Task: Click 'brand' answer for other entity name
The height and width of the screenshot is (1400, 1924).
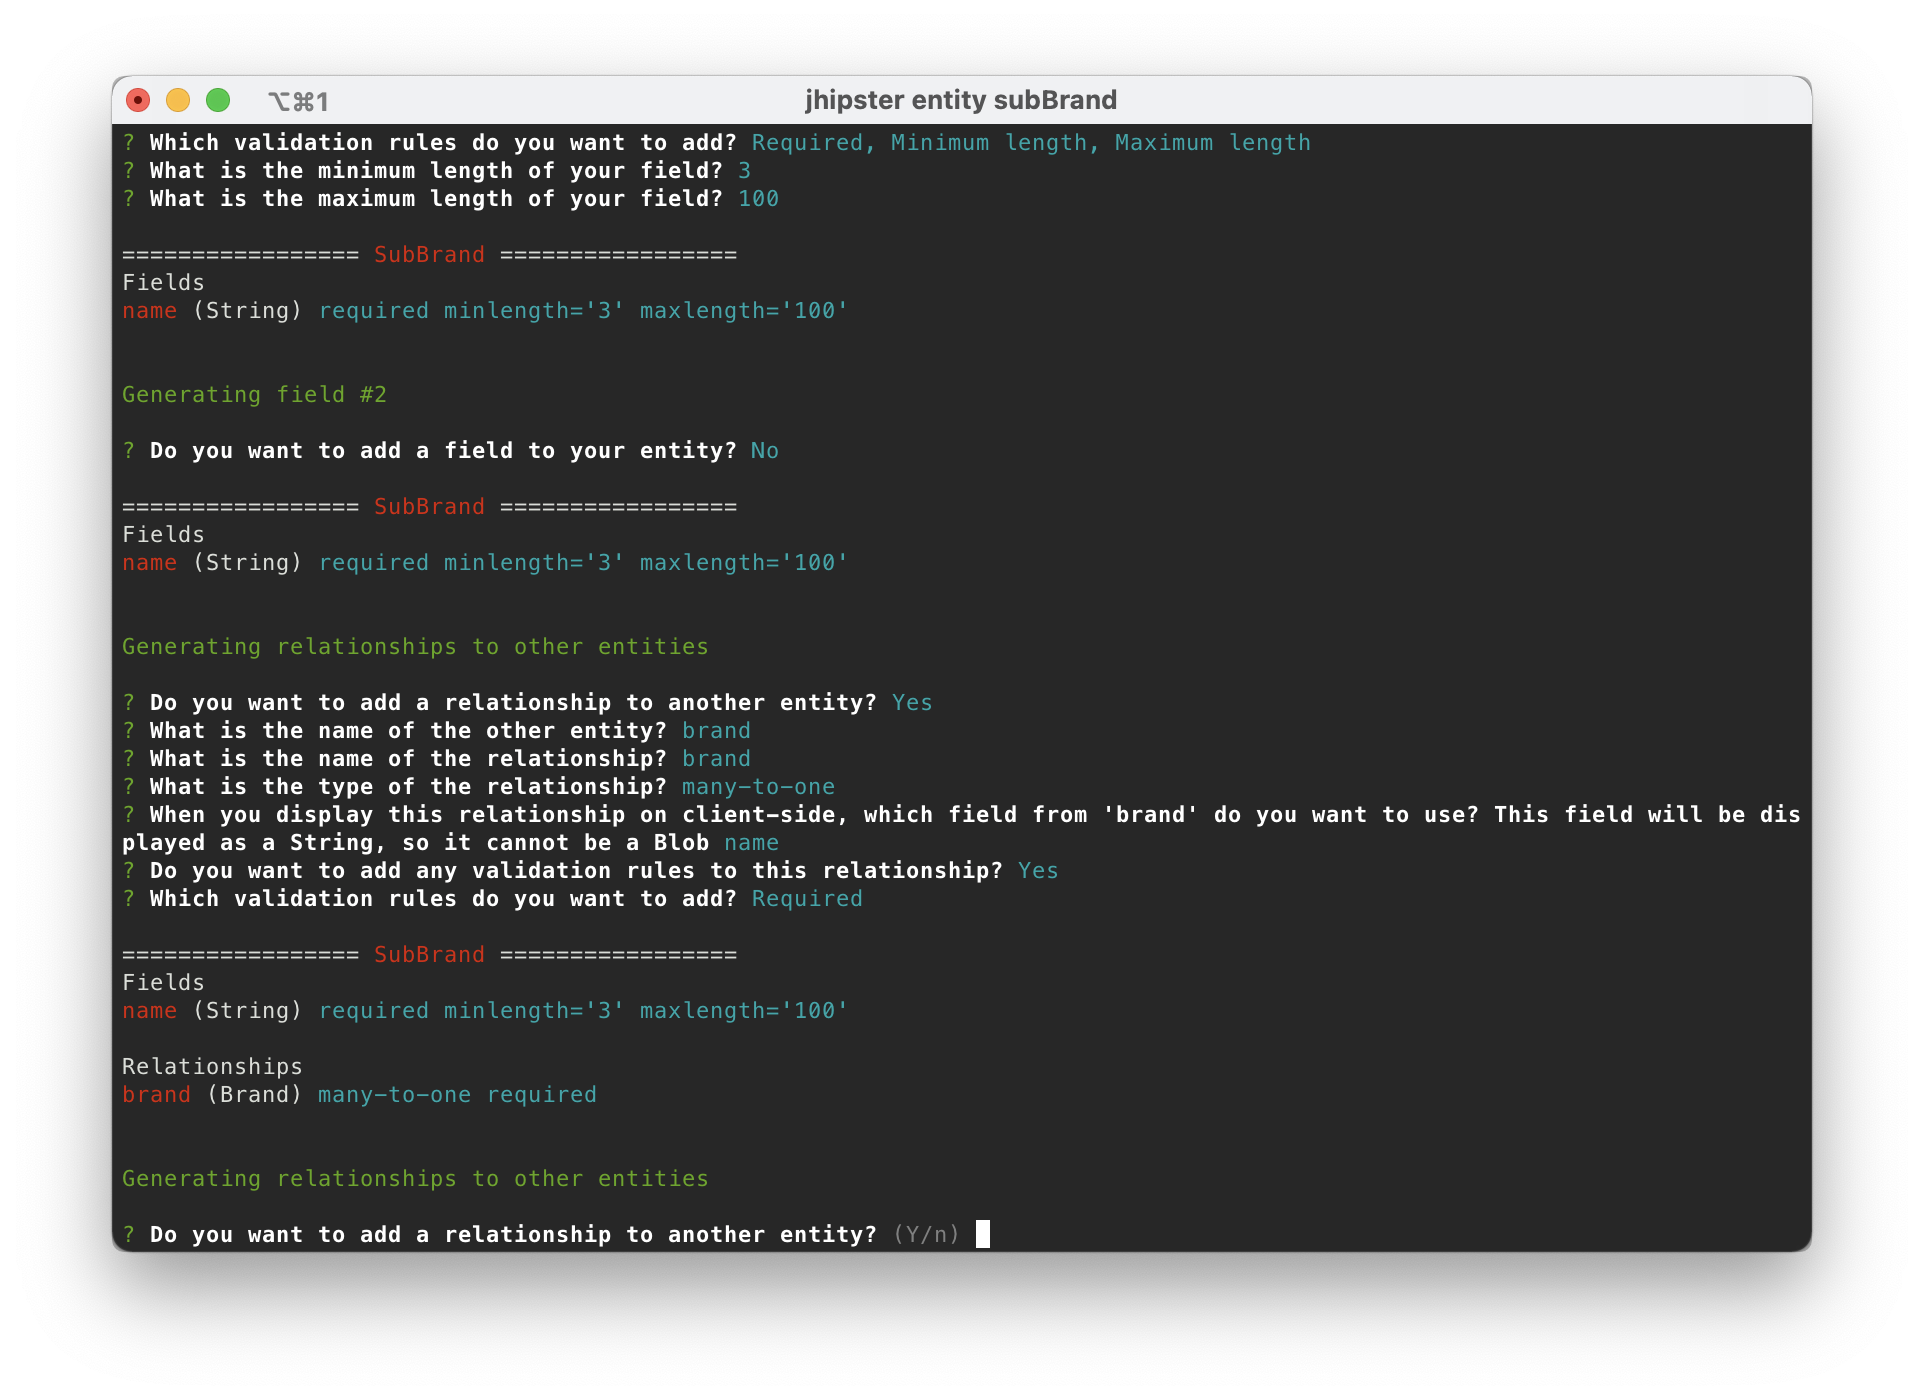Action: (x=716, y=731)
